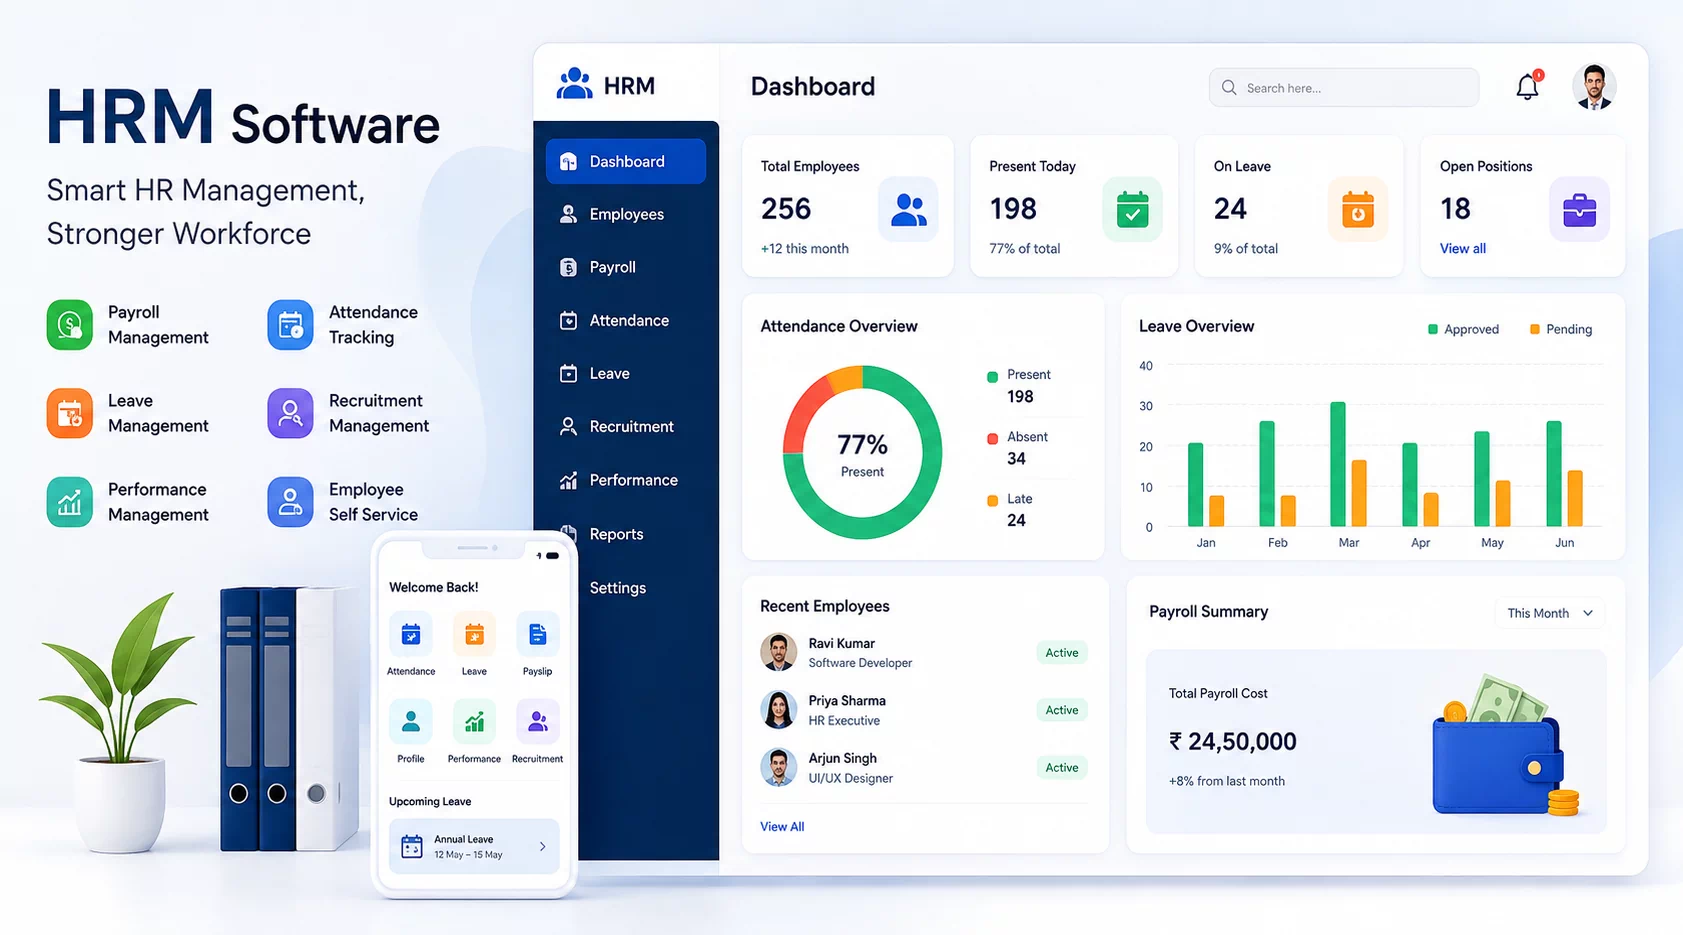Tap the Performance icon on phone

coord(474,721)
